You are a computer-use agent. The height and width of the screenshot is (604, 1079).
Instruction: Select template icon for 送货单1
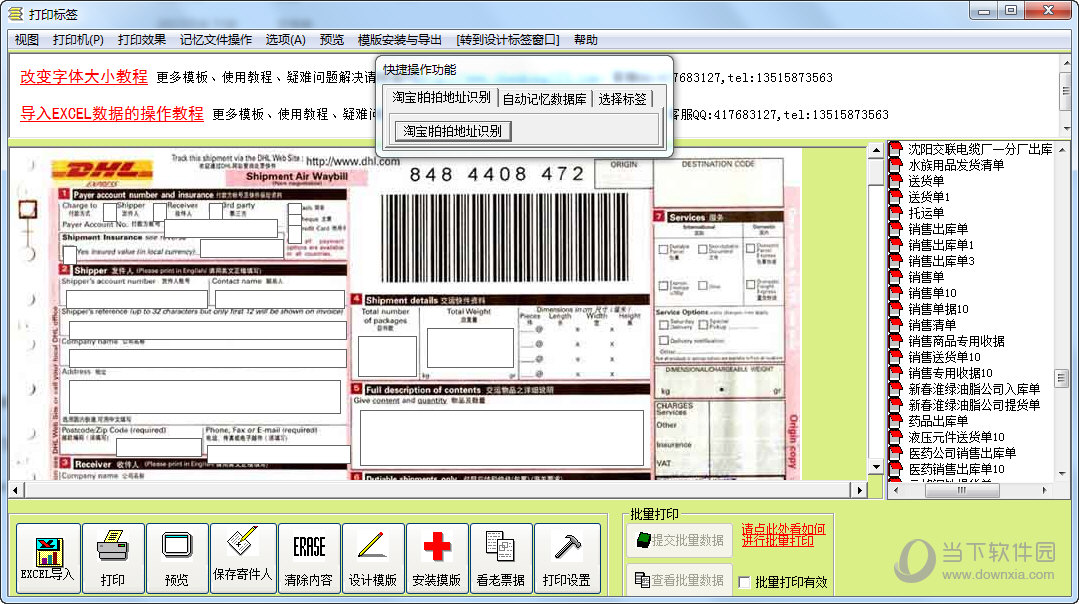pyautogui.click(x=896, y=197)
